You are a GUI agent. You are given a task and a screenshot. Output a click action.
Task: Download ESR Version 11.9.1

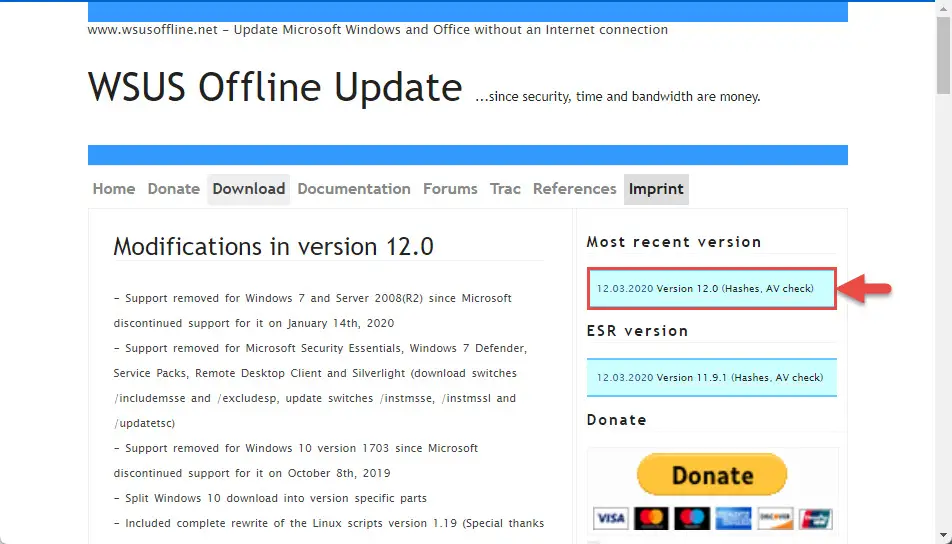[692, 378]
